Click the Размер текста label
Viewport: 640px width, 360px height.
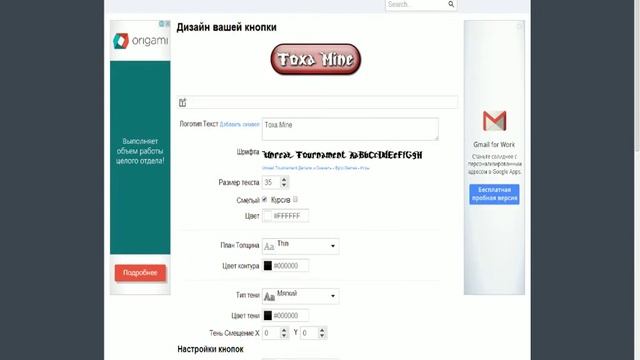click(x=239, y=182)
